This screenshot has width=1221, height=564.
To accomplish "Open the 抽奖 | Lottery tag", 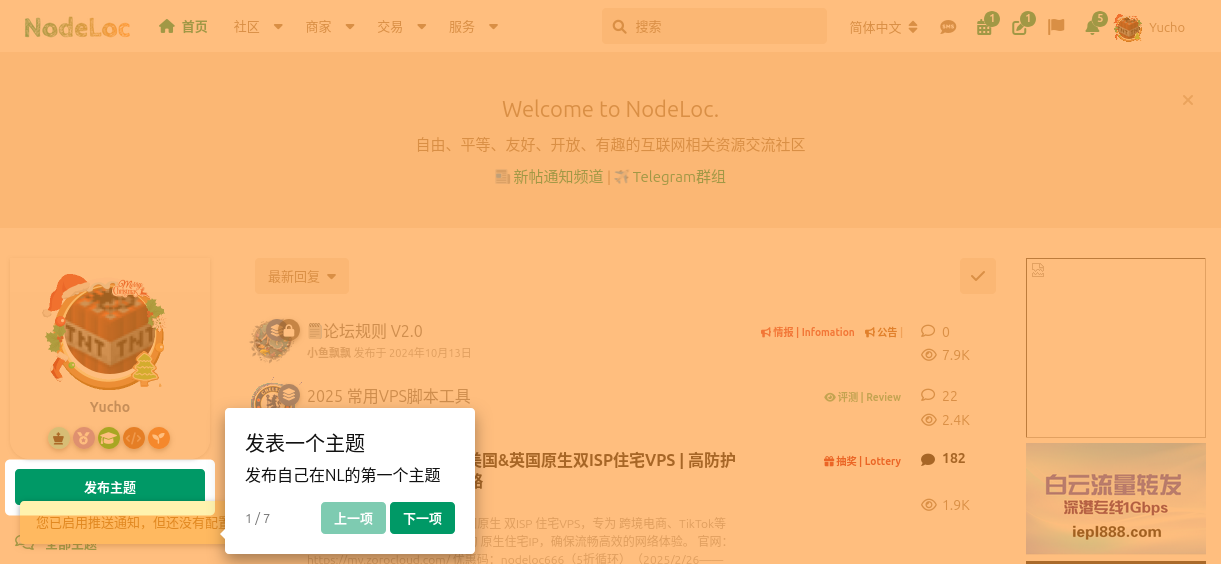I will [862, 461].
